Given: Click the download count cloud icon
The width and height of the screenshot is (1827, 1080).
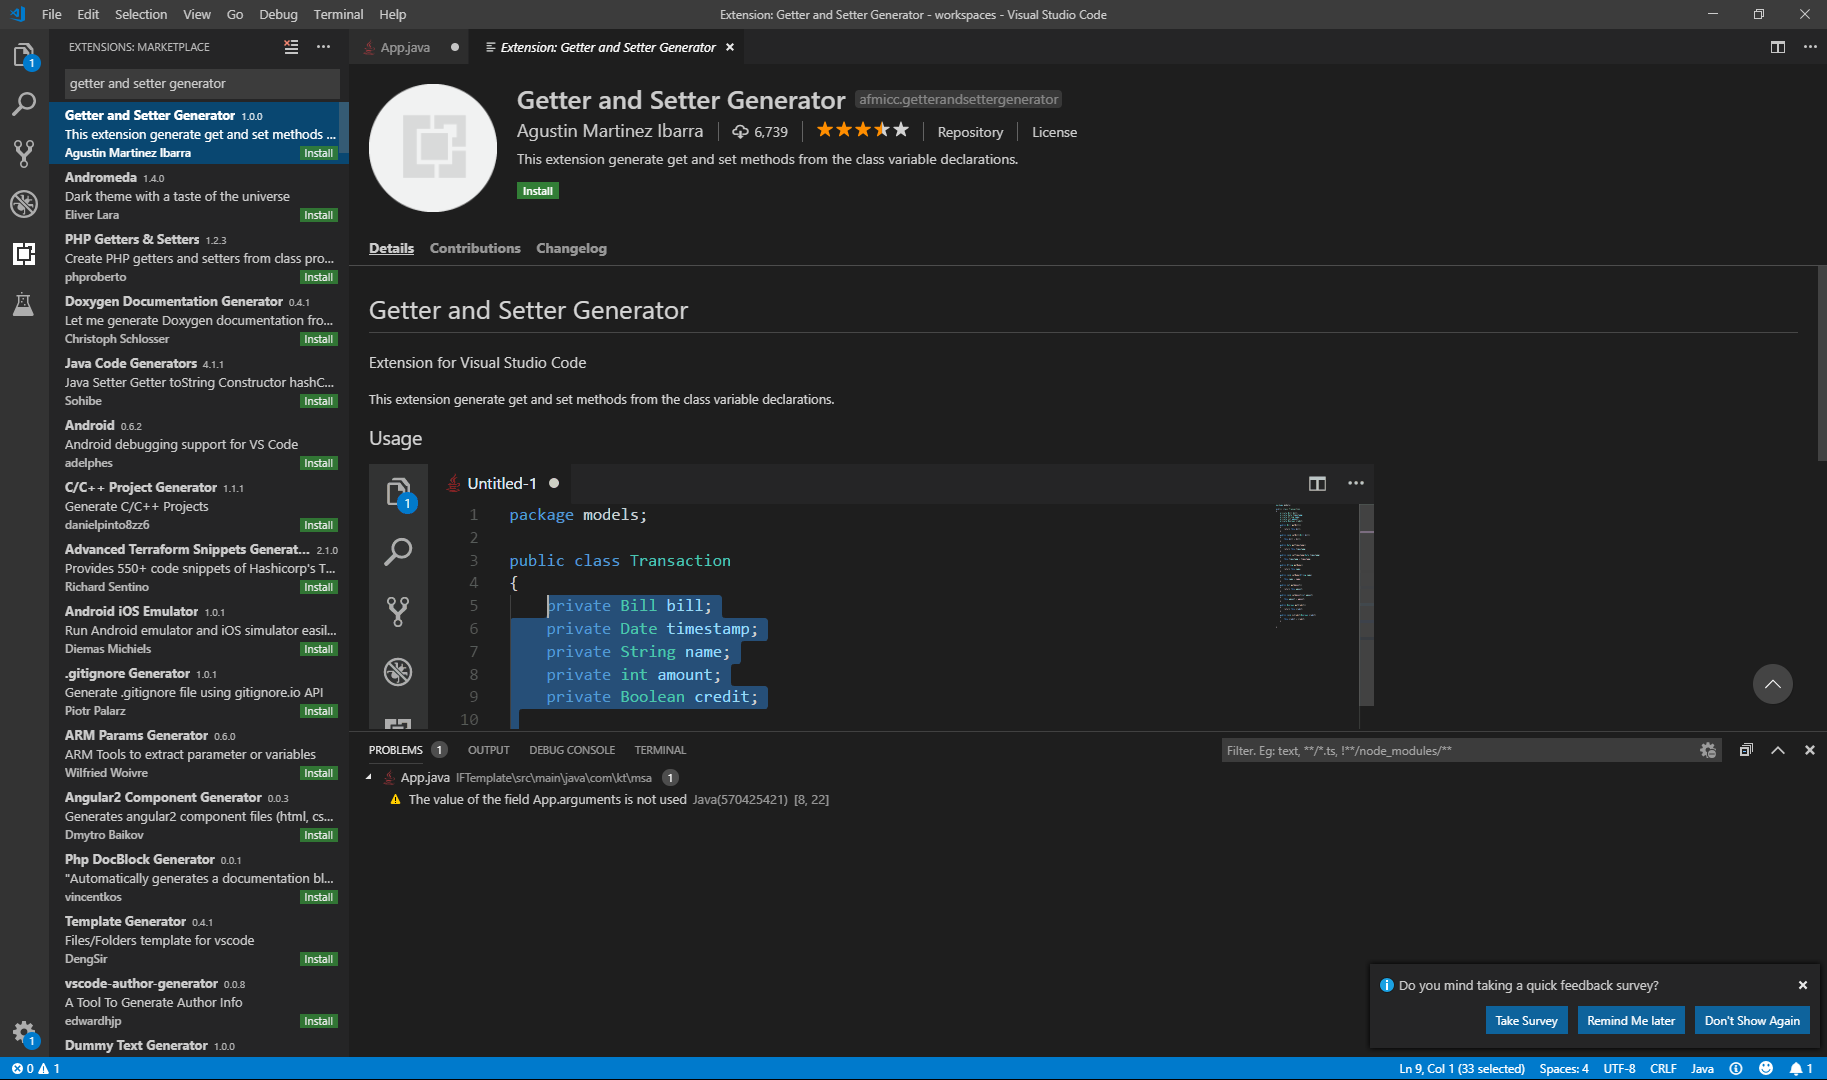Looking at the screenshot, I should (x=740, y=132).
